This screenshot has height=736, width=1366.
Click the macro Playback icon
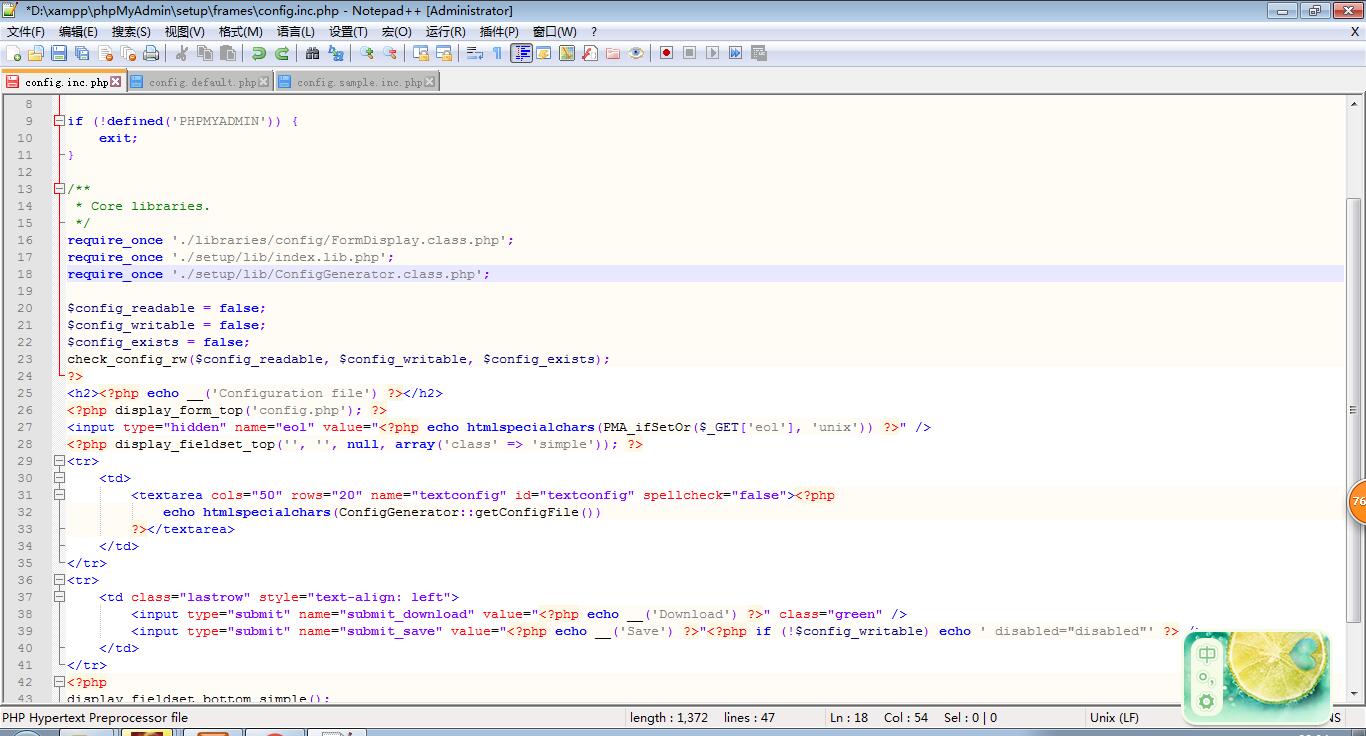(x=713, y=53)
